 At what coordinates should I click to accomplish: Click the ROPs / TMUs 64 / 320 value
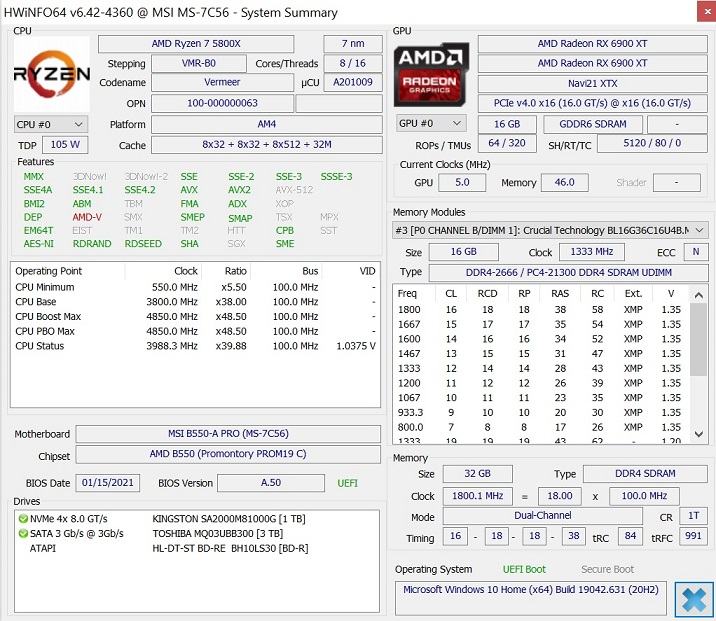(x=507, y=143)
